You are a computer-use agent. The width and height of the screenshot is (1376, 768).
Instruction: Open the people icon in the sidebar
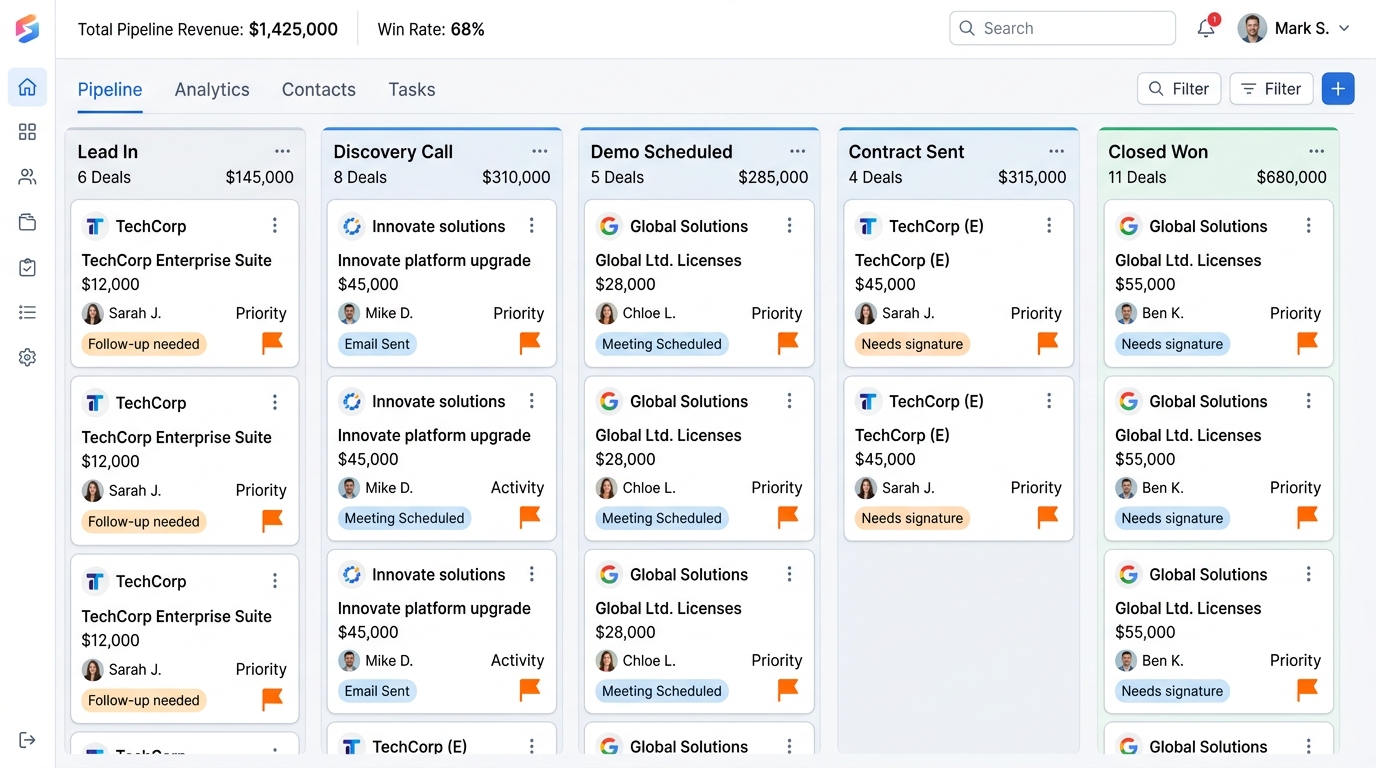[27, 177]
